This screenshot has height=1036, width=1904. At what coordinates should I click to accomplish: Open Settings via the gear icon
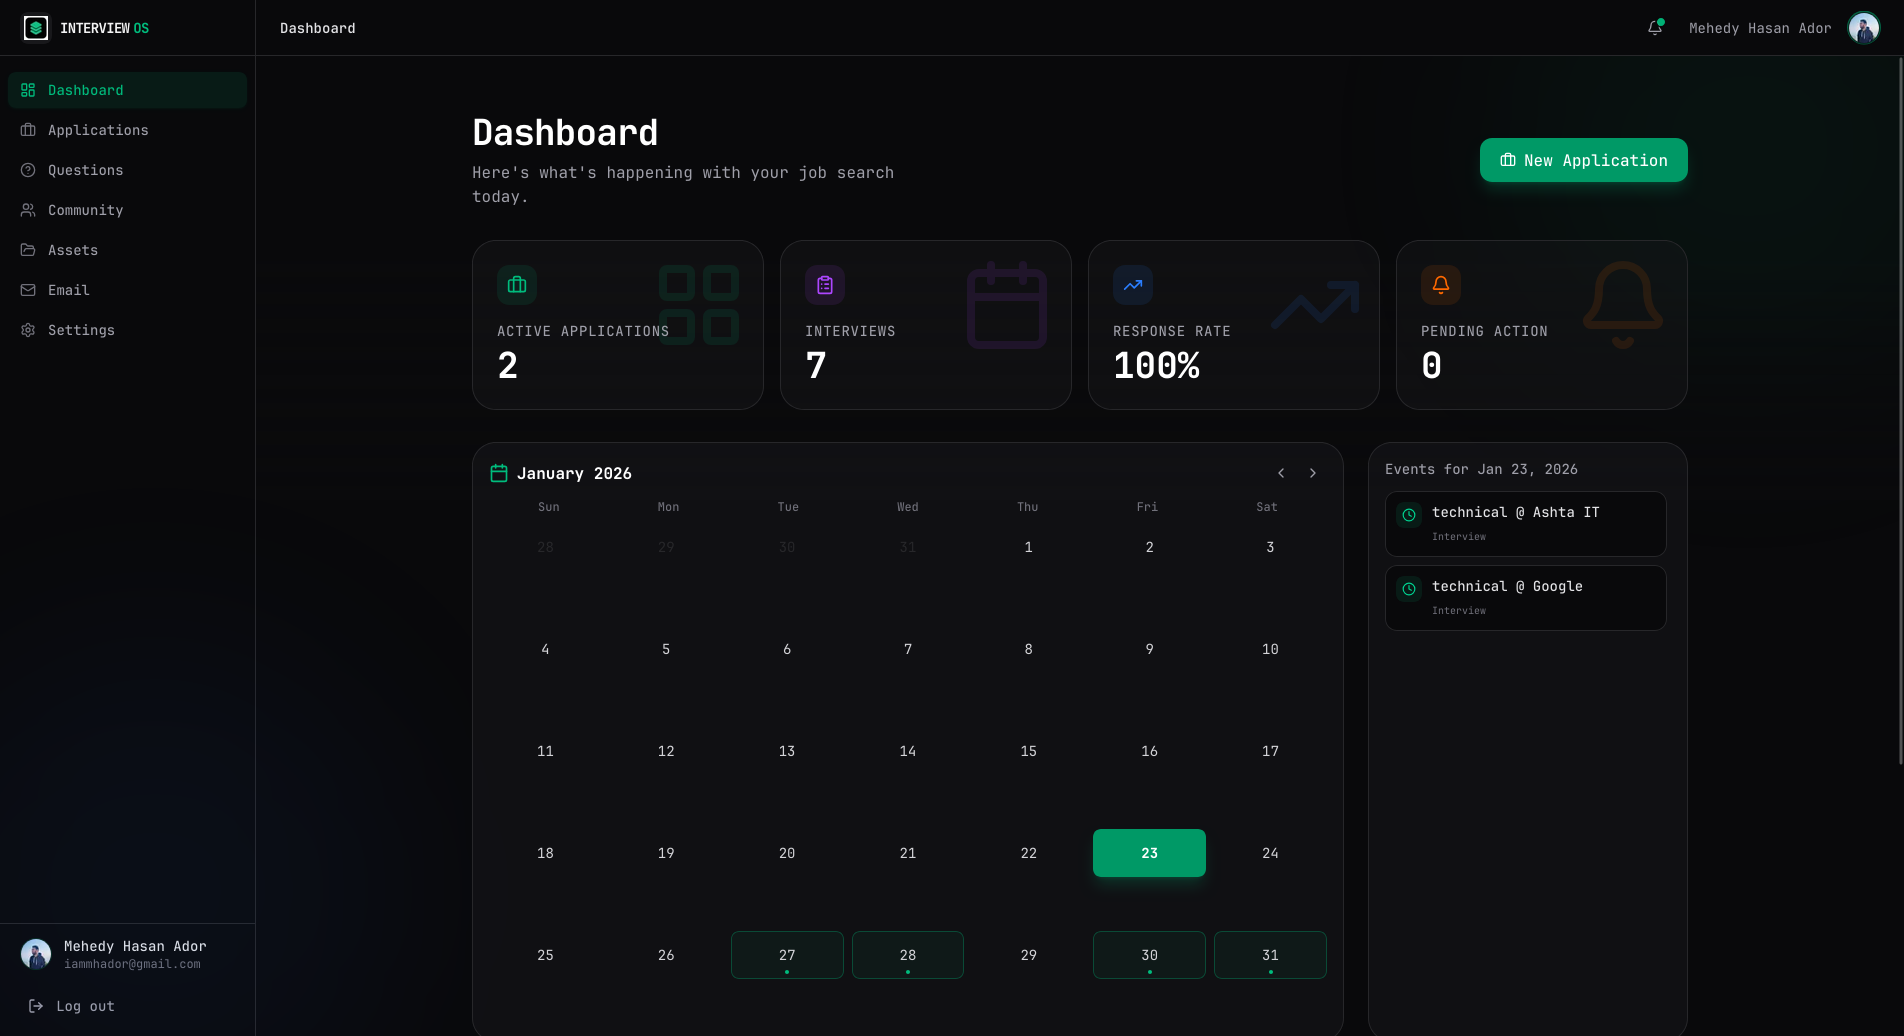[x=27, y=330]
